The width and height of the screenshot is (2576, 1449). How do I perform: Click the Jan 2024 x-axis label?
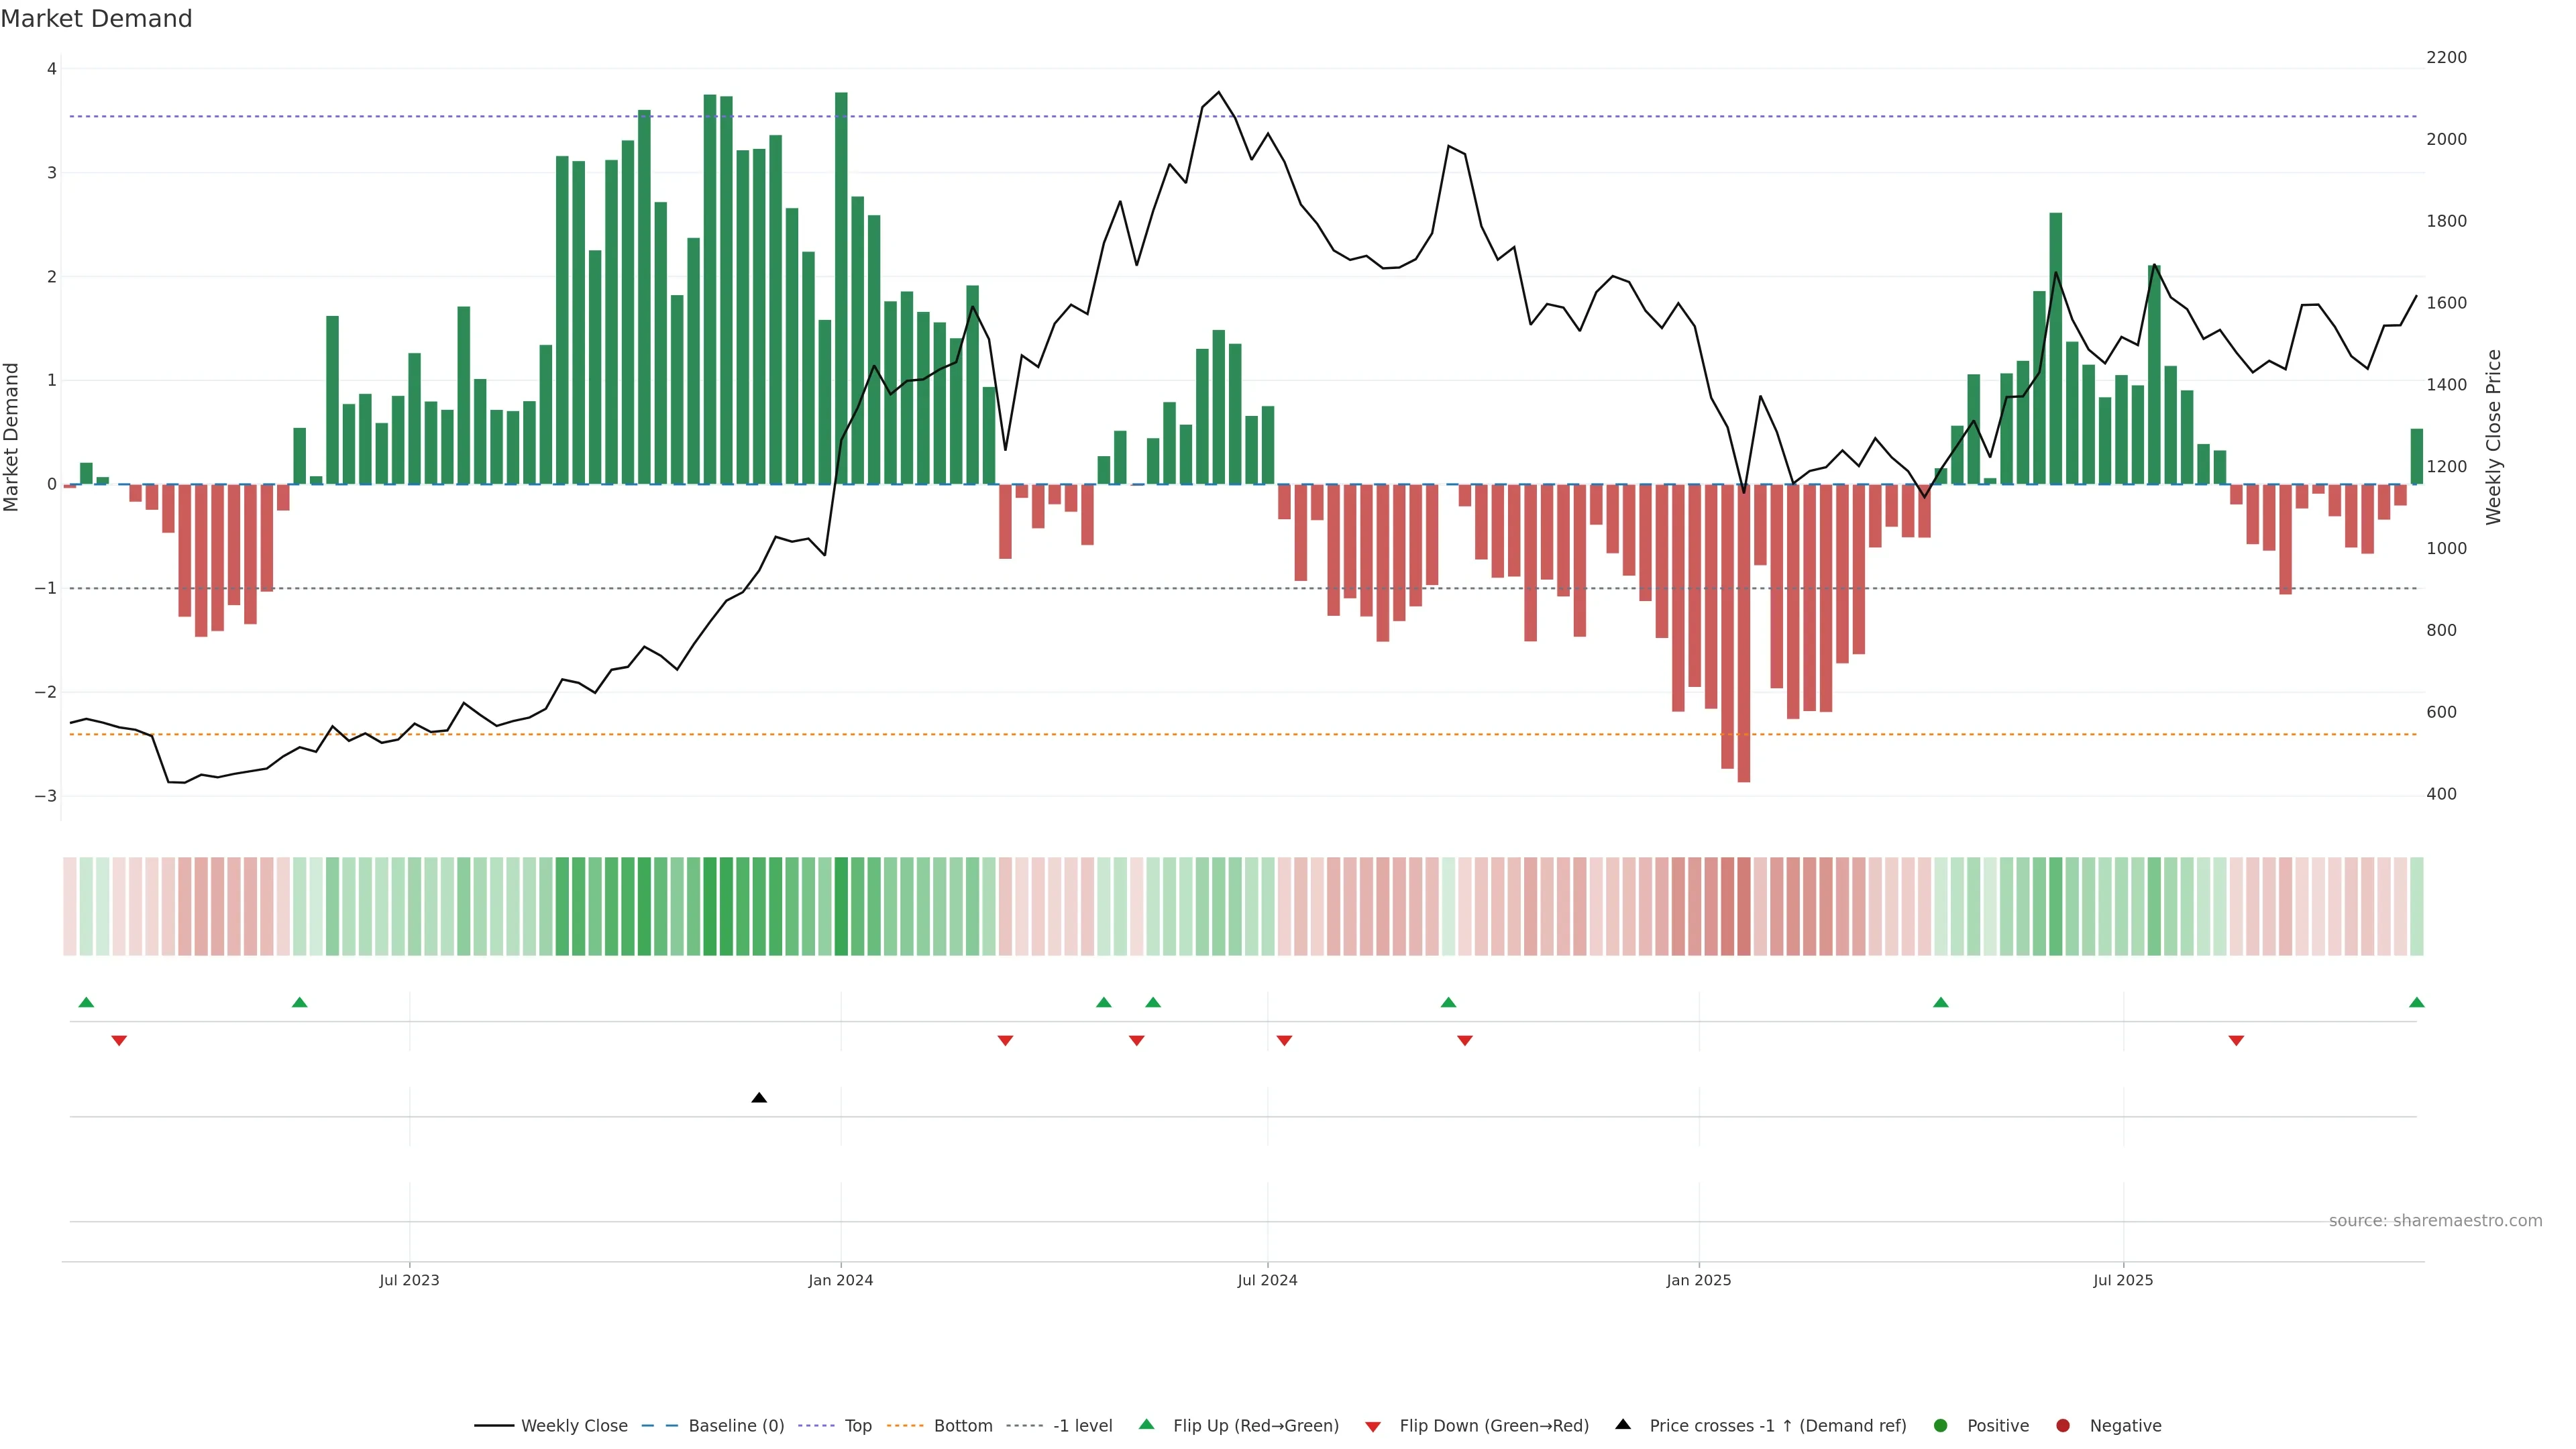point(840,1280)
